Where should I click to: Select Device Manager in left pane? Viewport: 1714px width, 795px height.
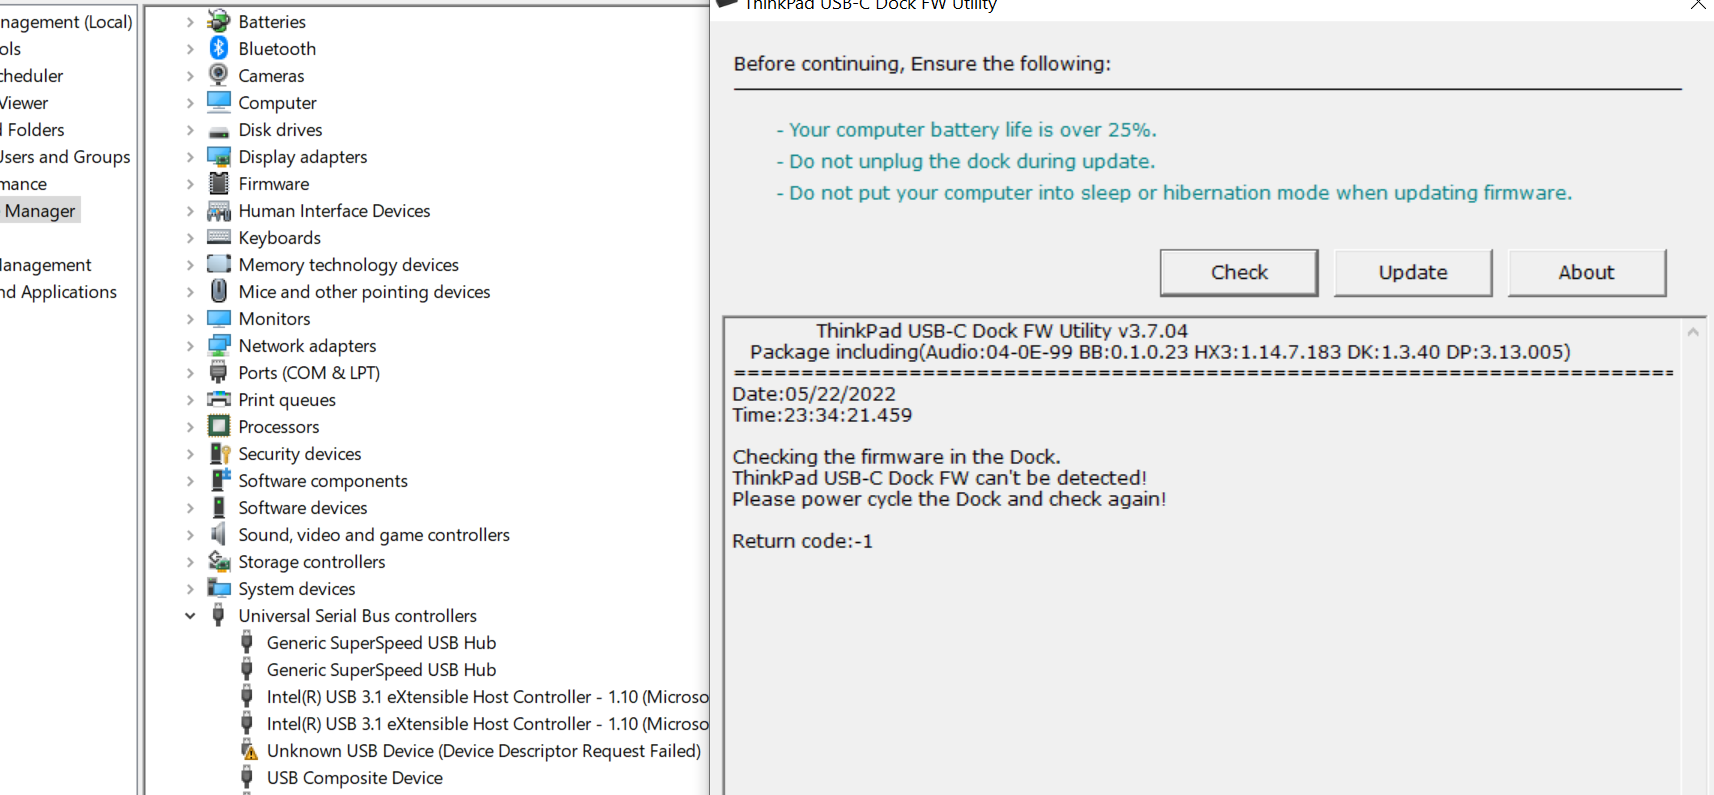(x=39, y=211)
